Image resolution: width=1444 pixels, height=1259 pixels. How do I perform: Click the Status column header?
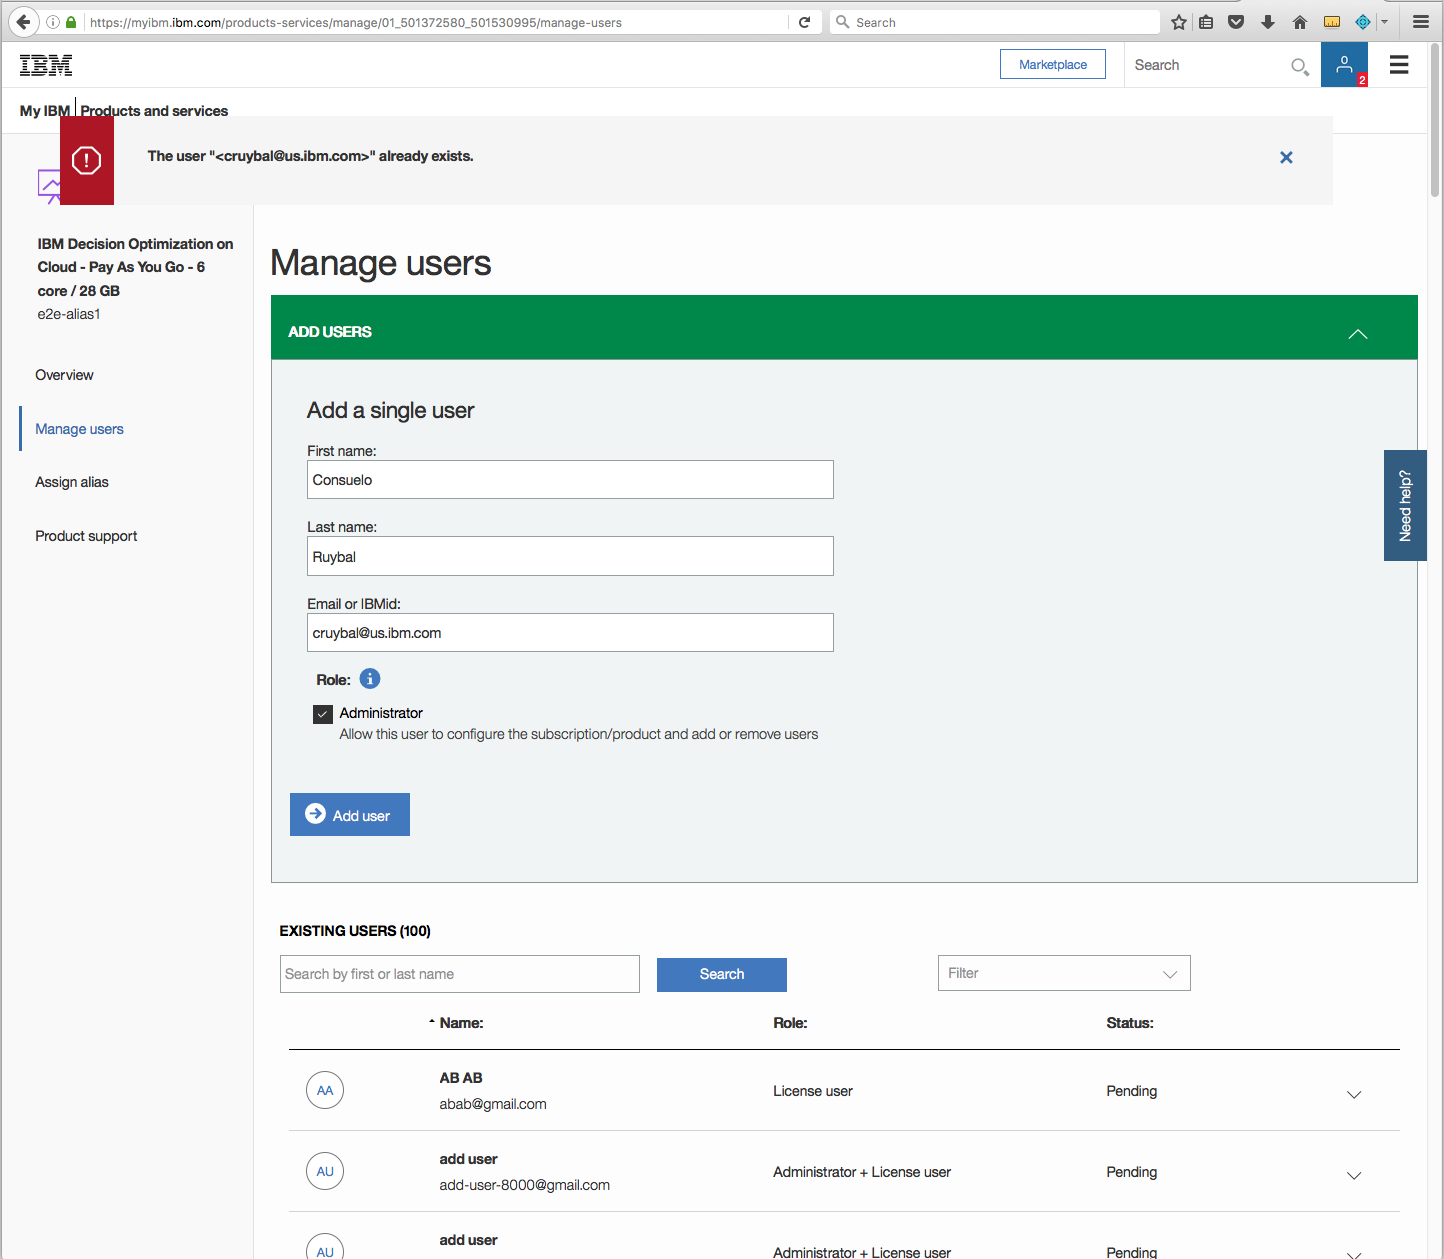tap(1130, 1023)
